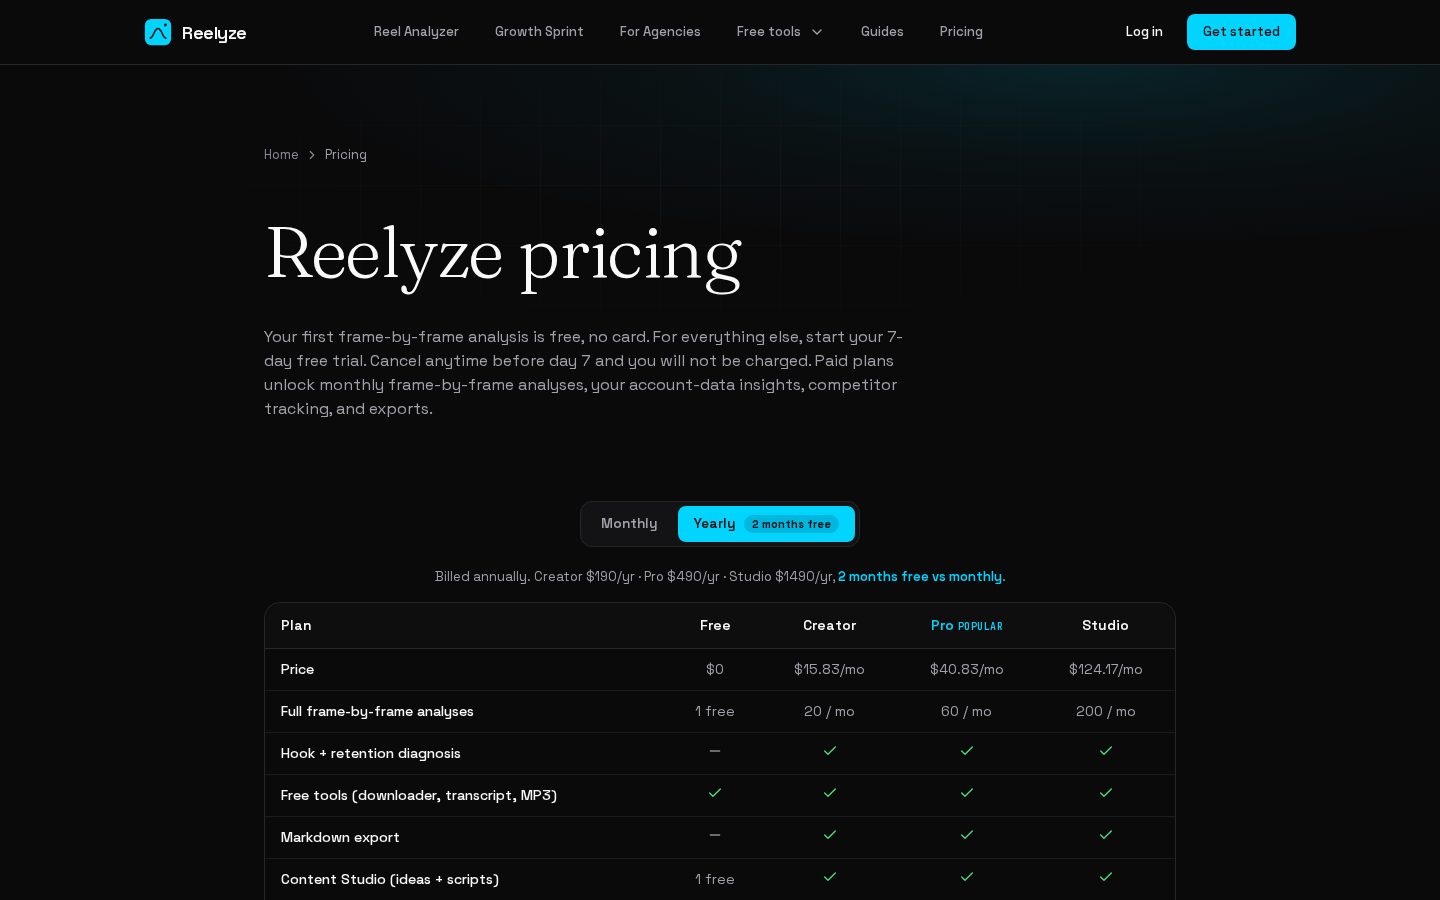
Task: Click Free tools row checkmark under Pro
Action: pyautogui.click(x=967, y=793)
